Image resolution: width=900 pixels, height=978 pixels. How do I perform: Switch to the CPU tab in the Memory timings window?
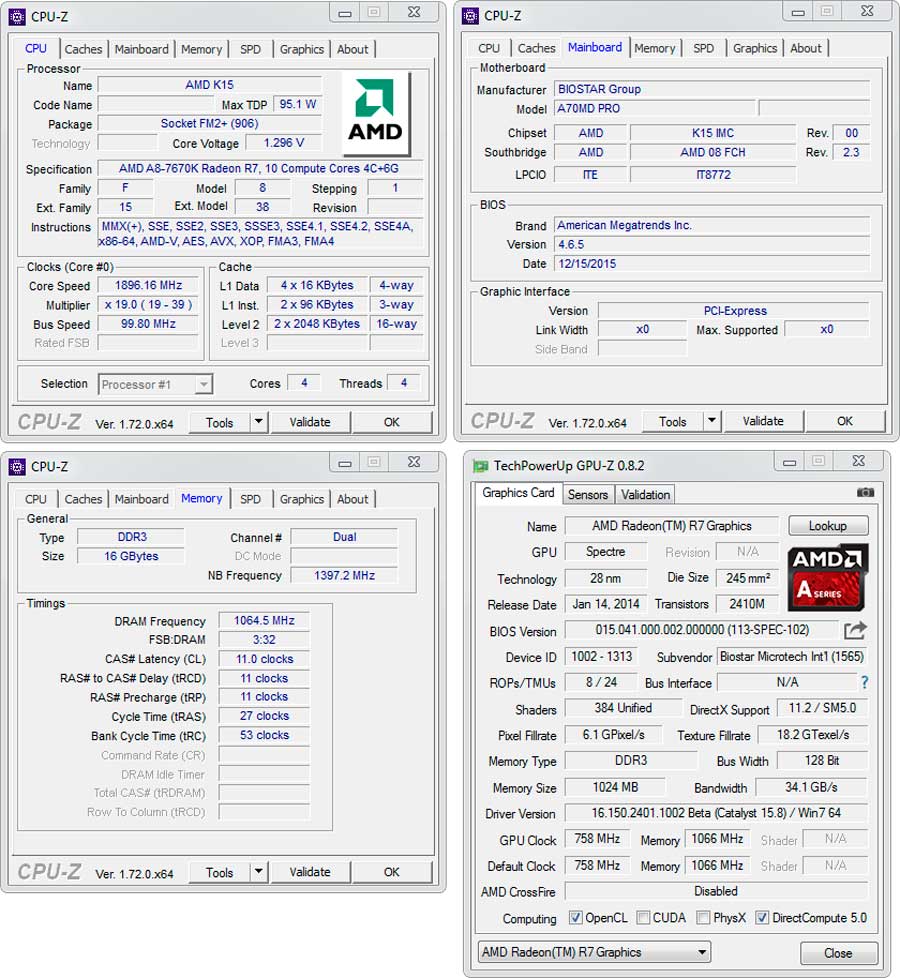(x=36, y=499)
